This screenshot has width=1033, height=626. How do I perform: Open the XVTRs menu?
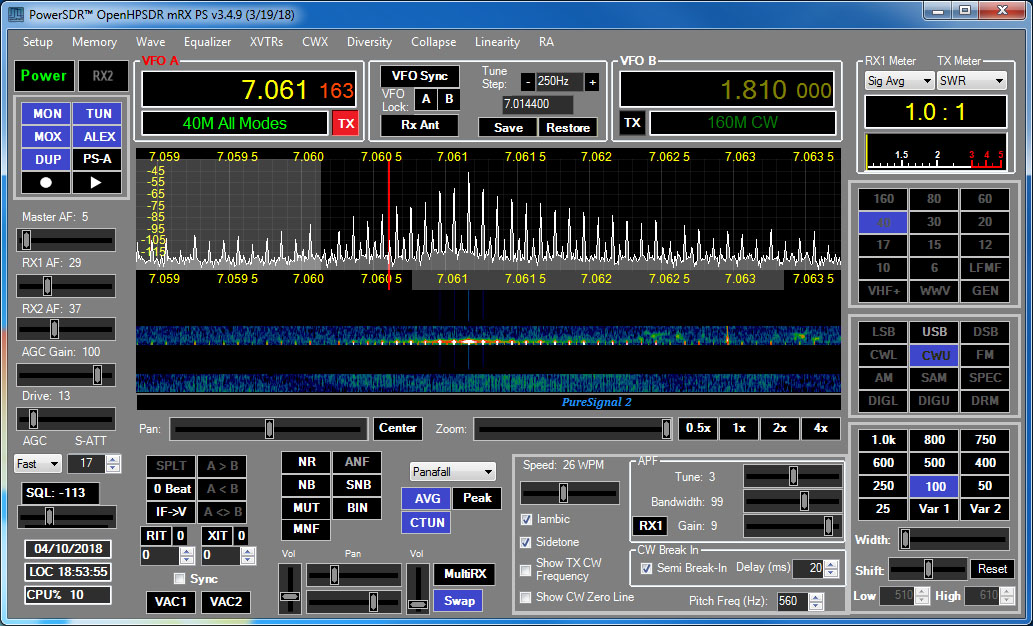tap(266, 42)
